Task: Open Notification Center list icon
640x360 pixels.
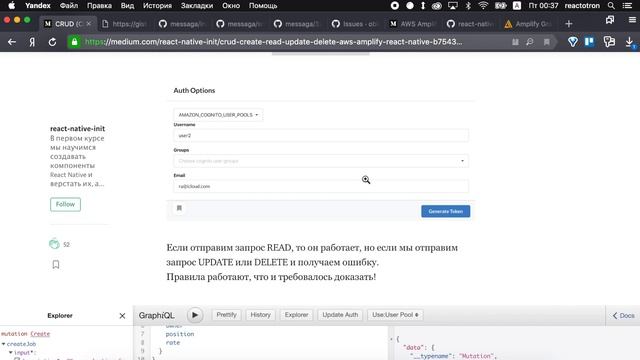Action: click(x=627, y=6)
